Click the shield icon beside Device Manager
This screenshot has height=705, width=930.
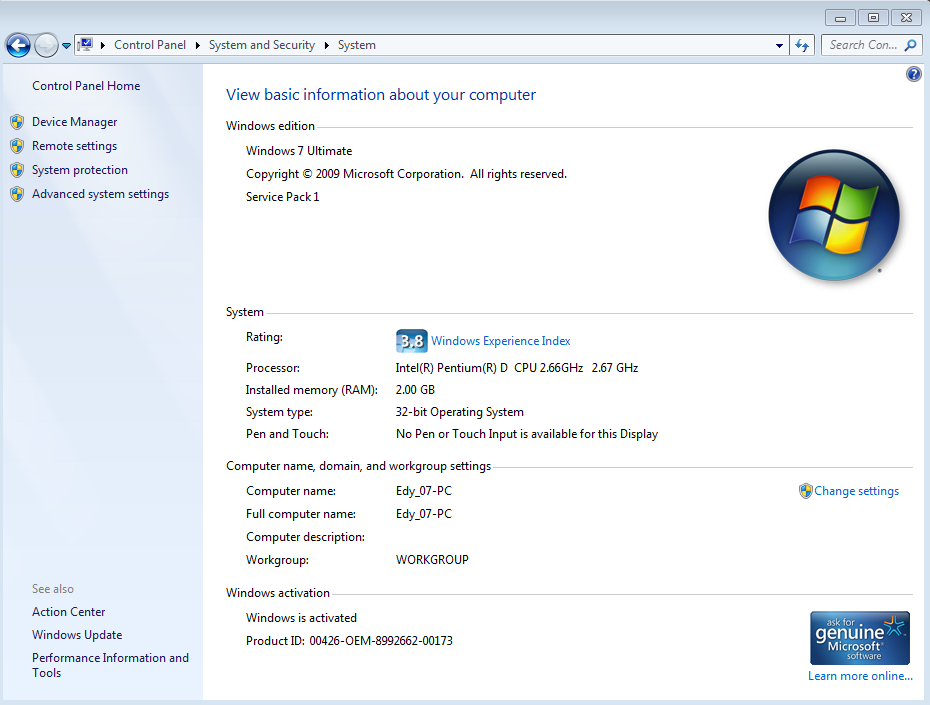click(x=17, y=122)
